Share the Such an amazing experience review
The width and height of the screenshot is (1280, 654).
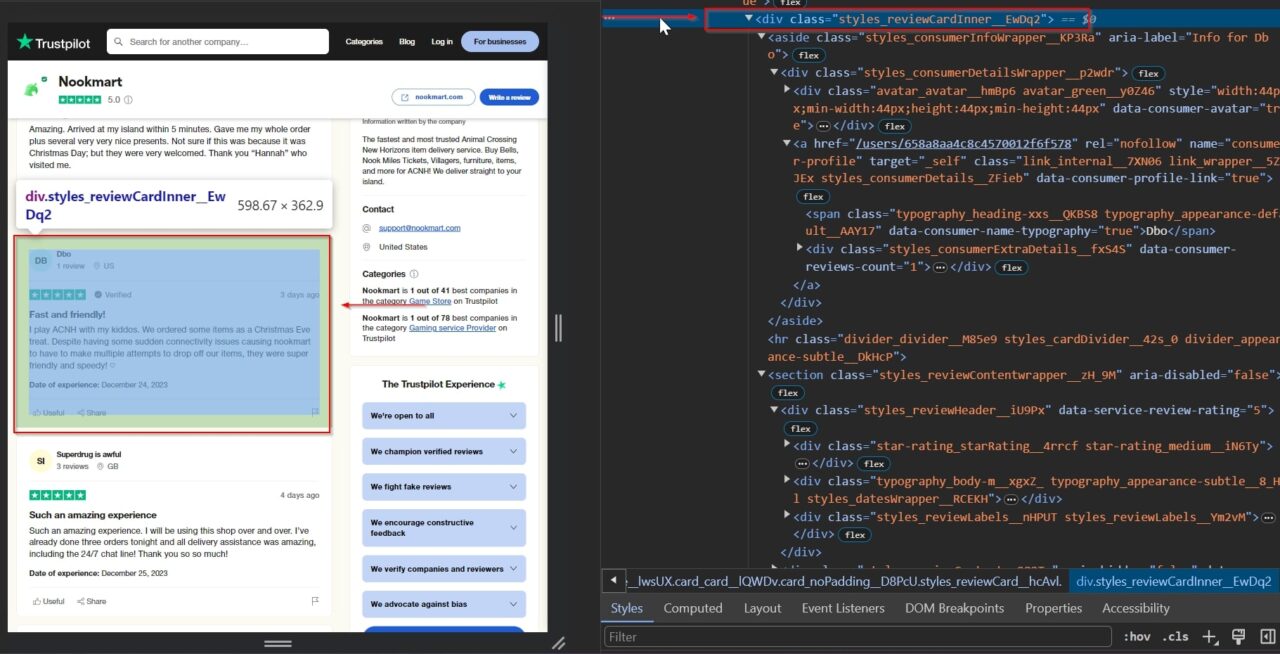90,601
